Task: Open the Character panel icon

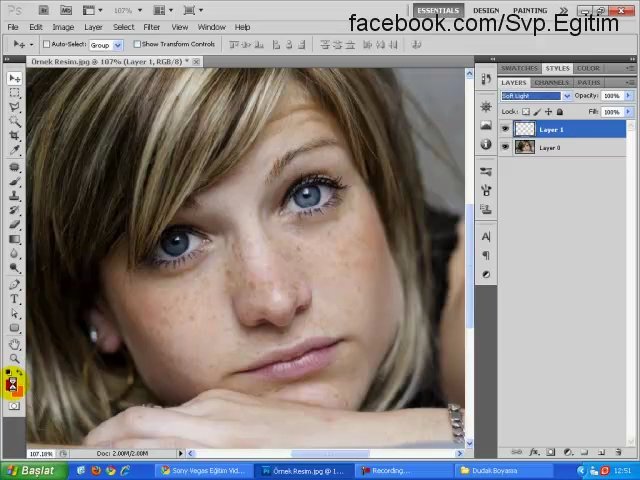Action: tap(486, 237)
